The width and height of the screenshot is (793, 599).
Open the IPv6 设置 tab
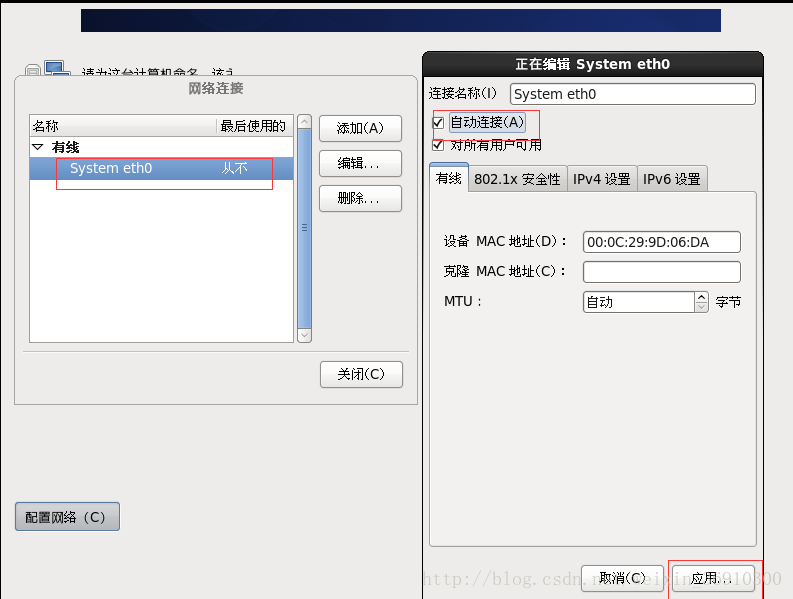click(672, 179)
